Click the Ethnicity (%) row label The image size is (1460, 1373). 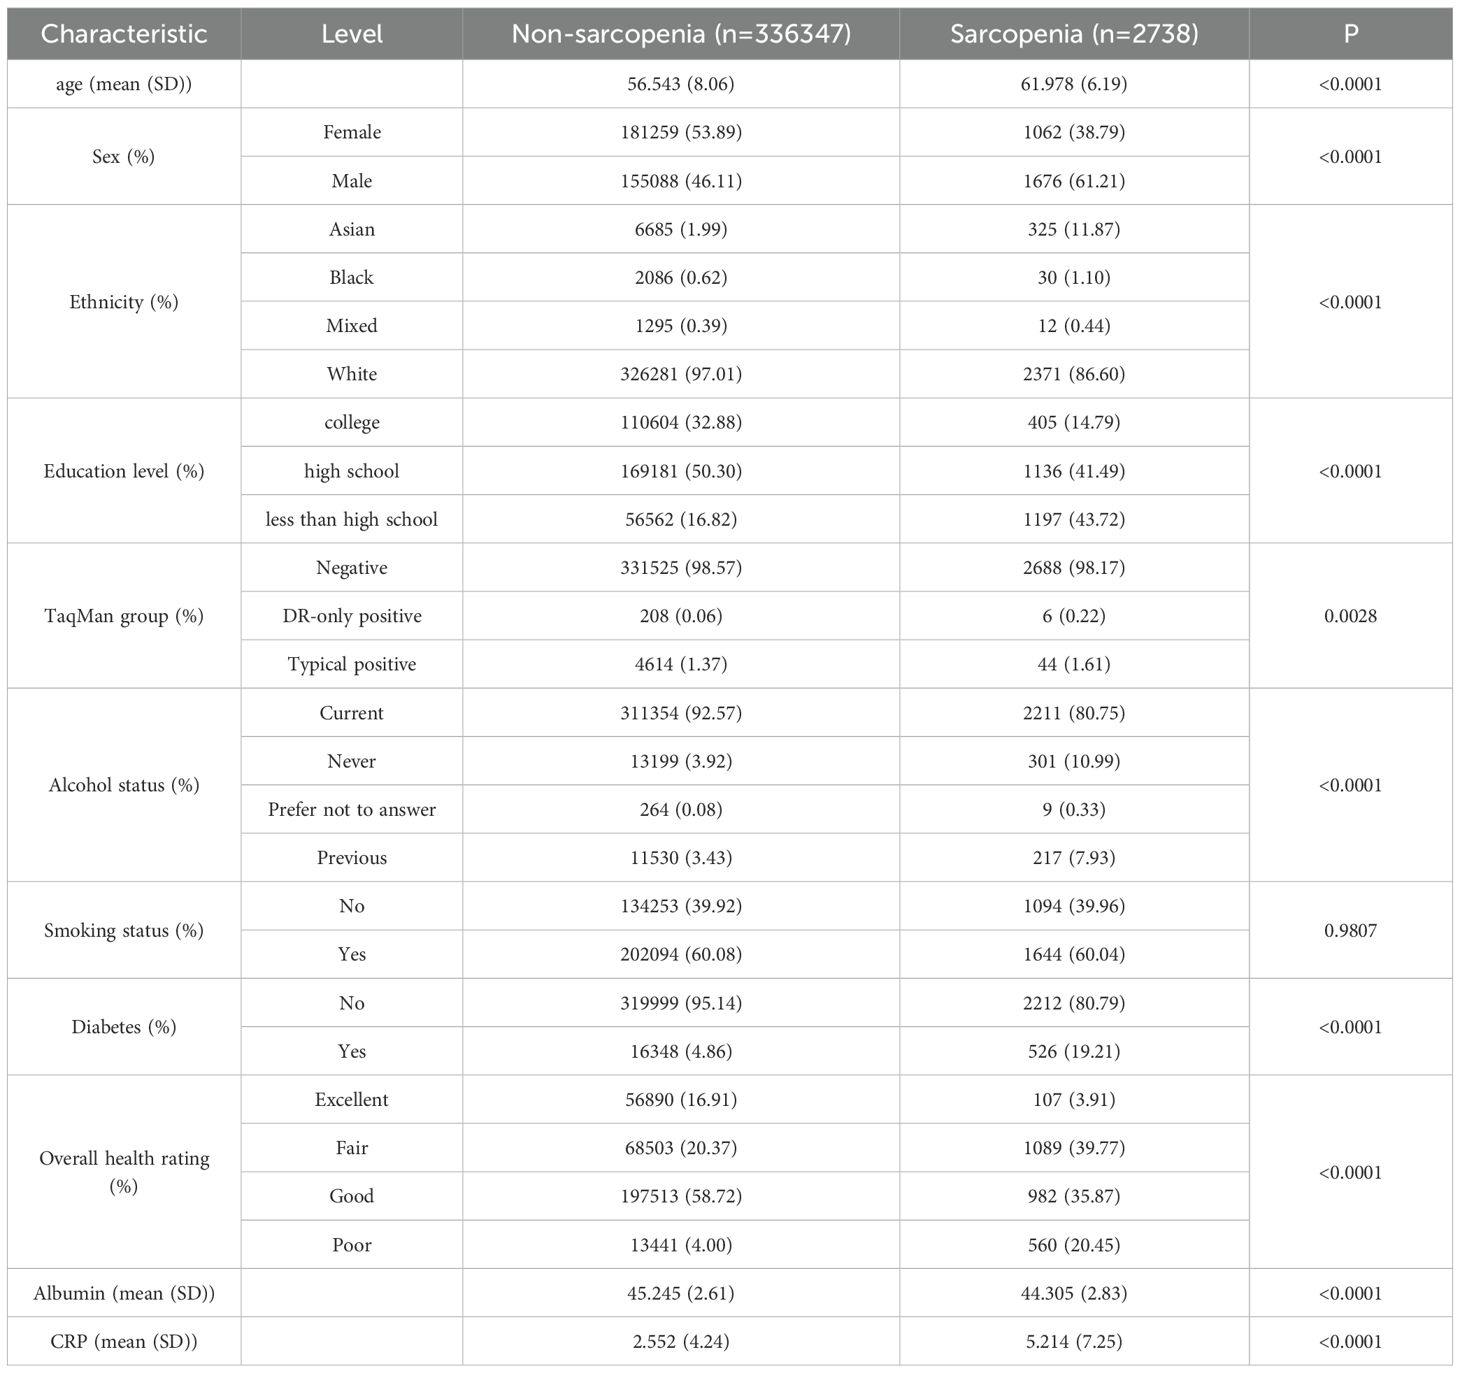pos(124,302)
